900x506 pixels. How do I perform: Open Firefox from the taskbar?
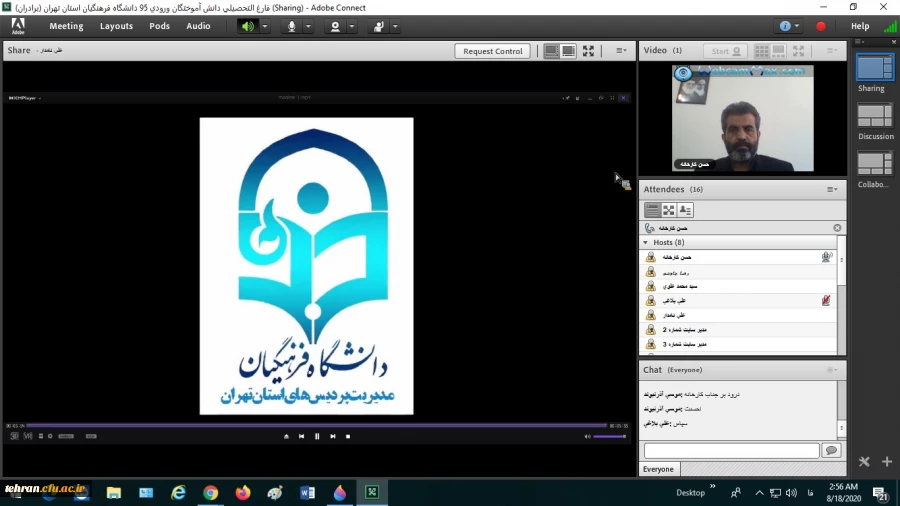243,493
